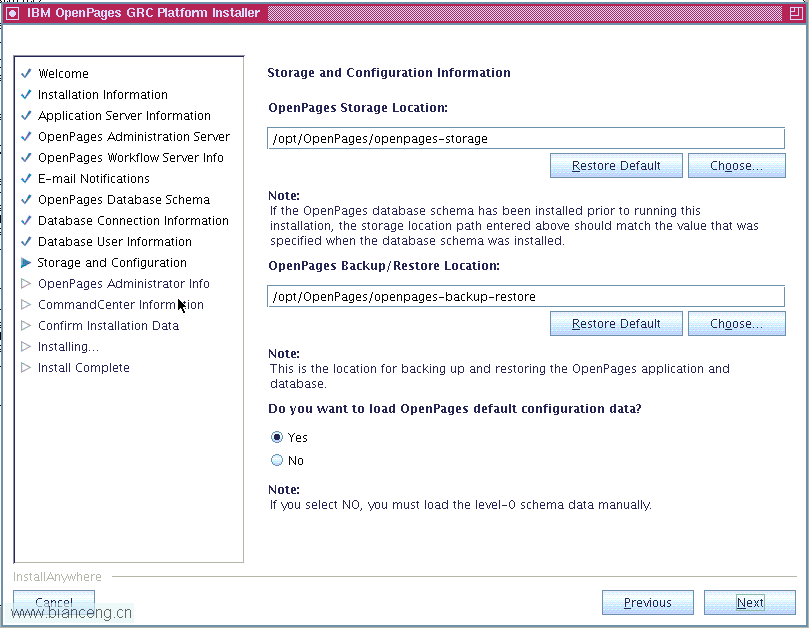Choose a folder for Backup/Restore Location
This screenshot has height=628, width=809.
click(737, 324)
